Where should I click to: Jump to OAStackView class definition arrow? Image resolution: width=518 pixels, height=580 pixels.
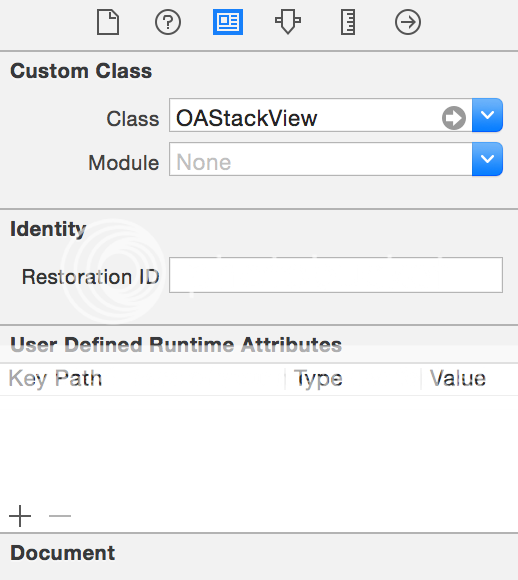point(454,118)
